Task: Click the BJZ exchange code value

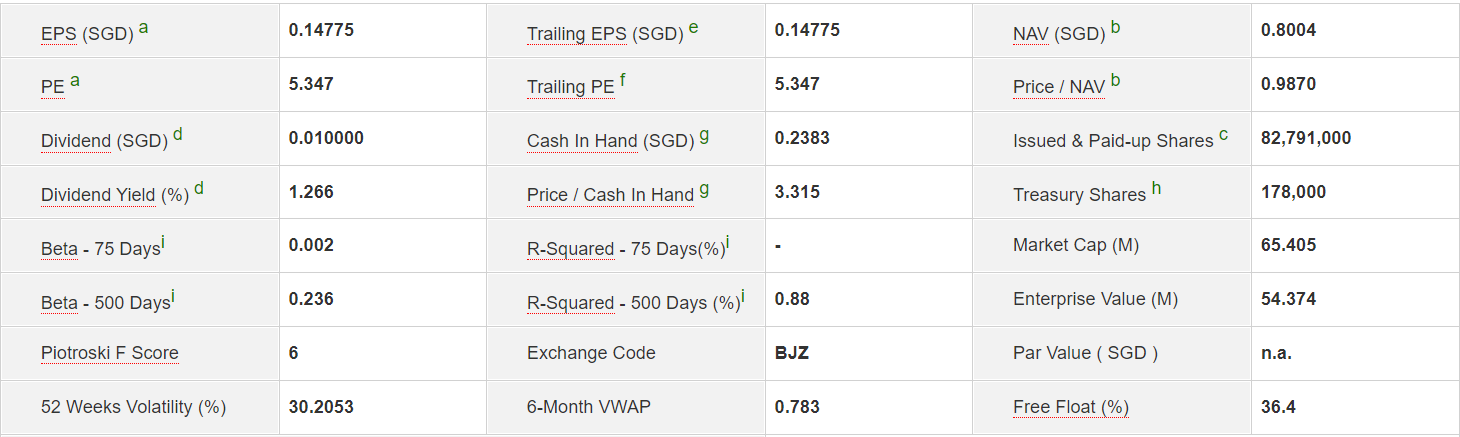Action: [x=790, y=353]
